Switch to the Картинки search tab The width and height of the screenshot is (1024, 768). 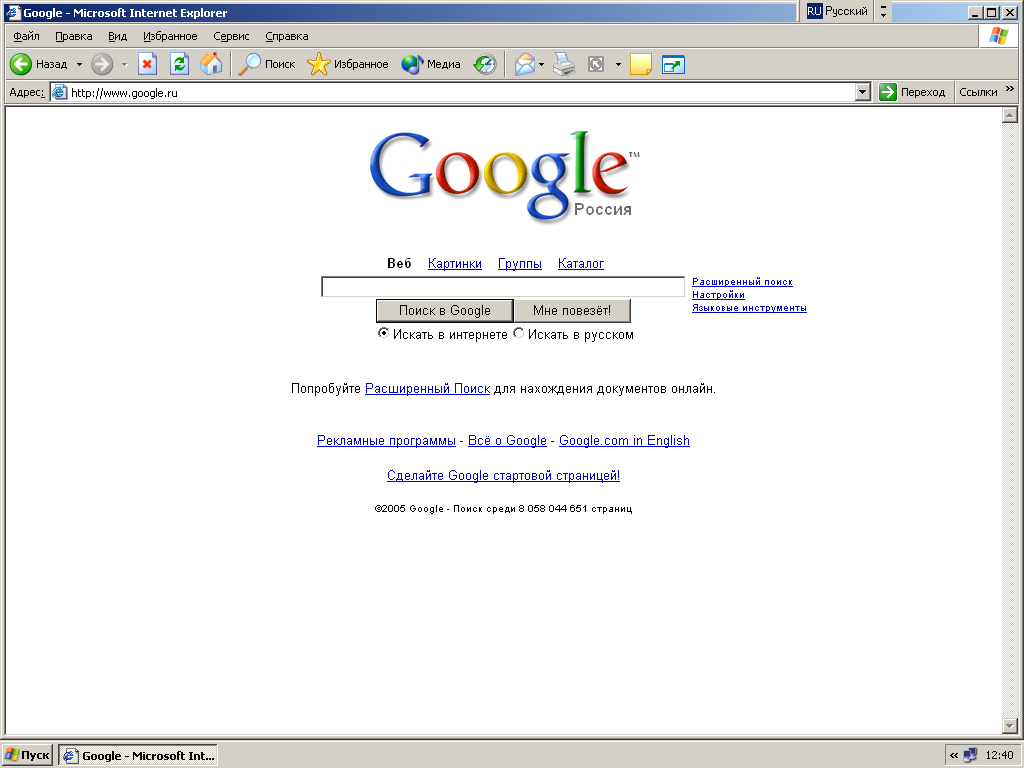click(x=455, y=263)
